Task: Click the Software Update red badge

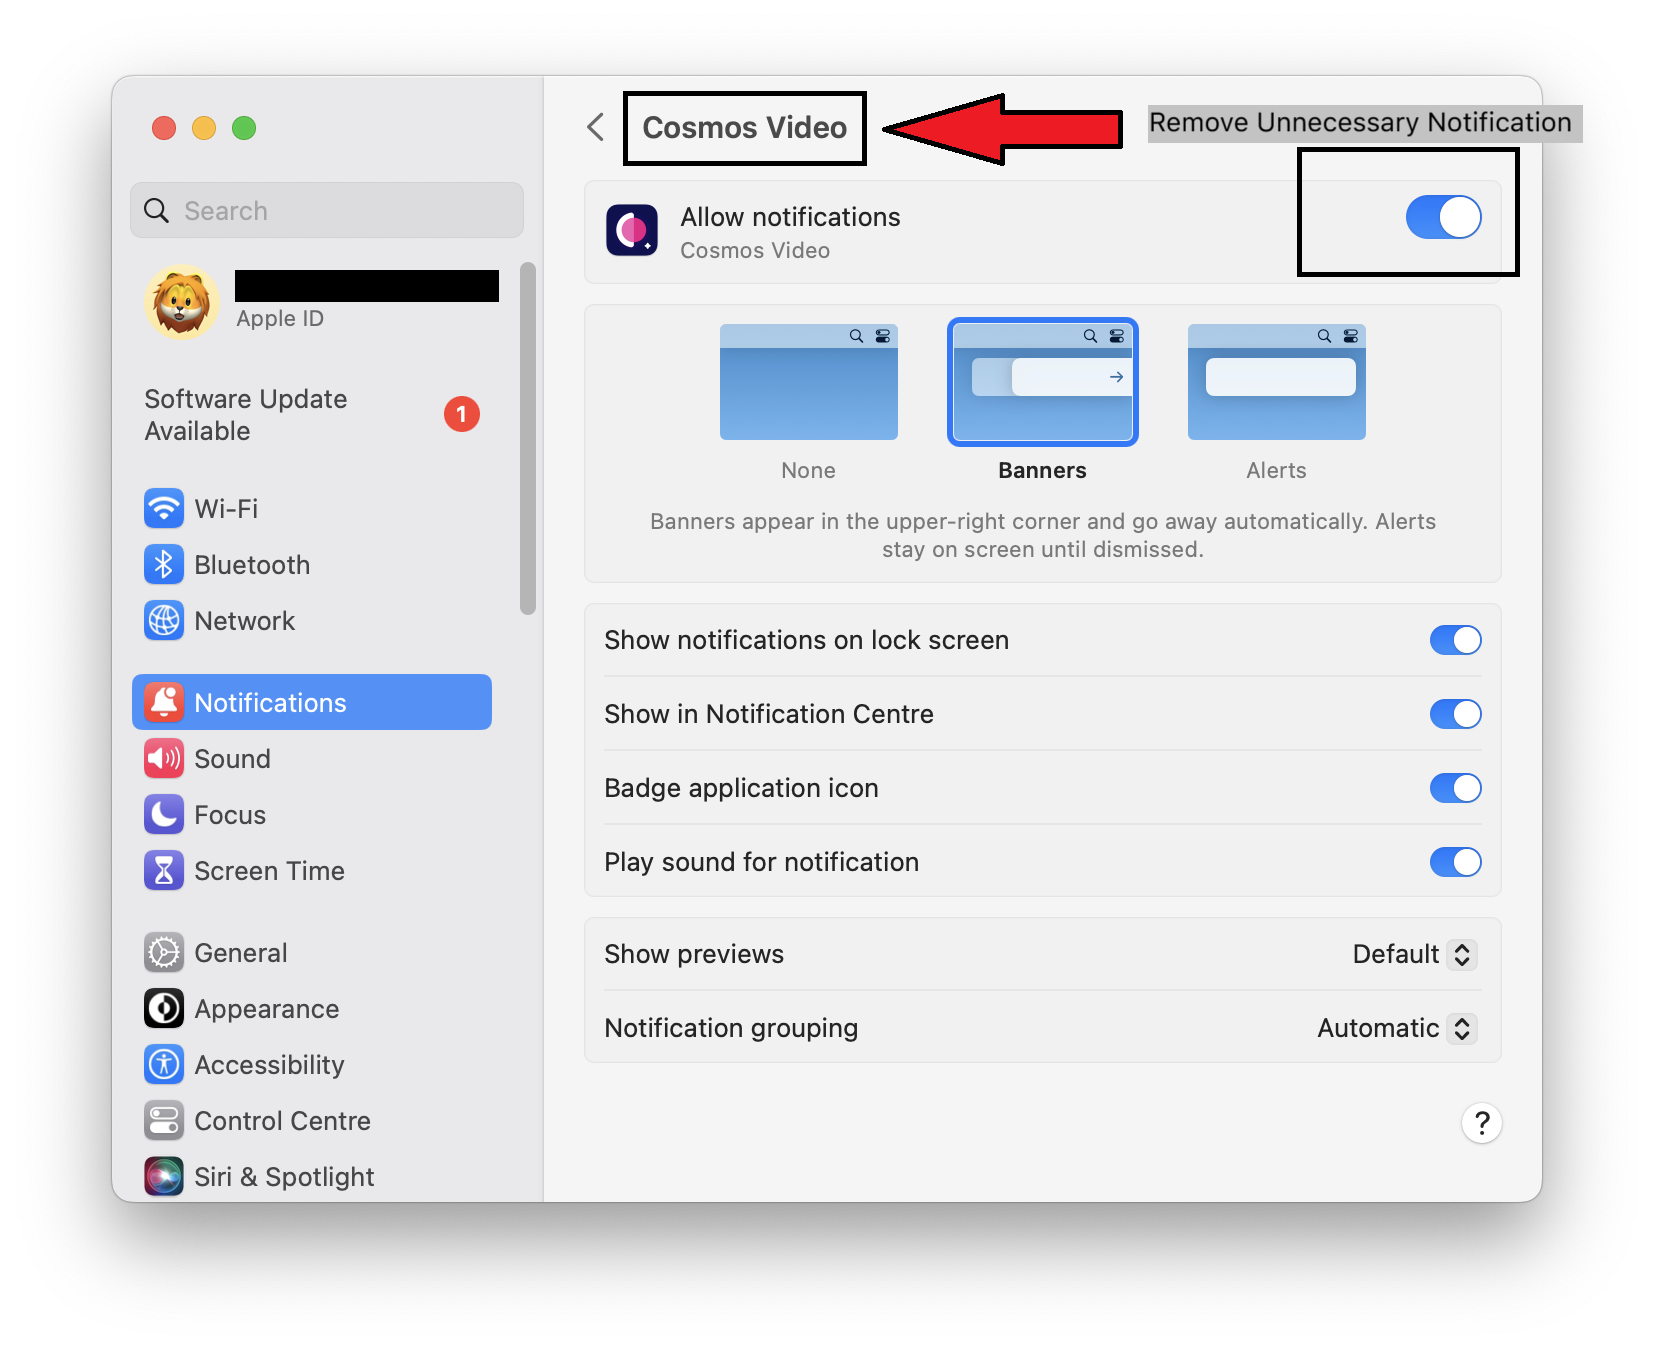Action: [461, 414]
